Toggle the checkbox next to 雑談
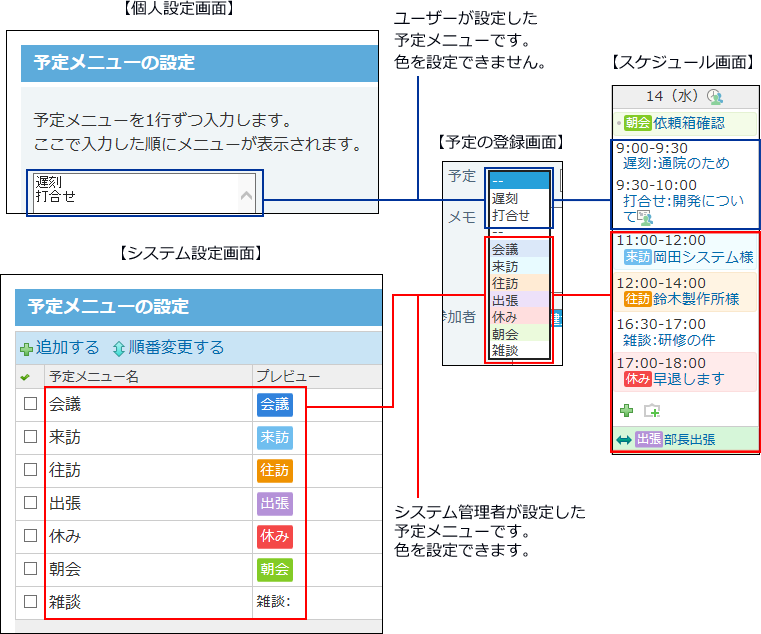This screenshot has height=634, width=761. pyautogui.click(x=30, y=601)
